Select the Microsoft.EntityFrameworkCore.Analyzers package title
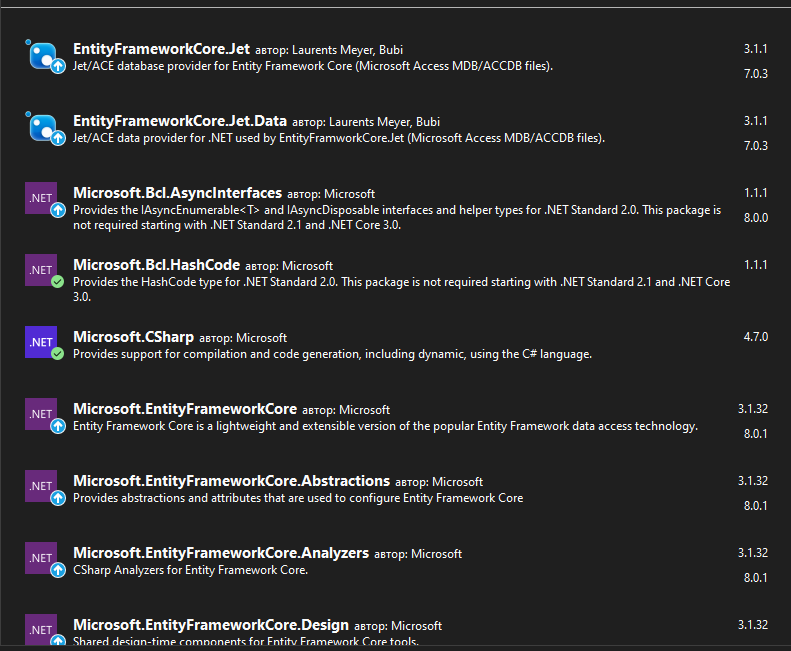Viewport: 791px width, 651px height. click(221, 554)
